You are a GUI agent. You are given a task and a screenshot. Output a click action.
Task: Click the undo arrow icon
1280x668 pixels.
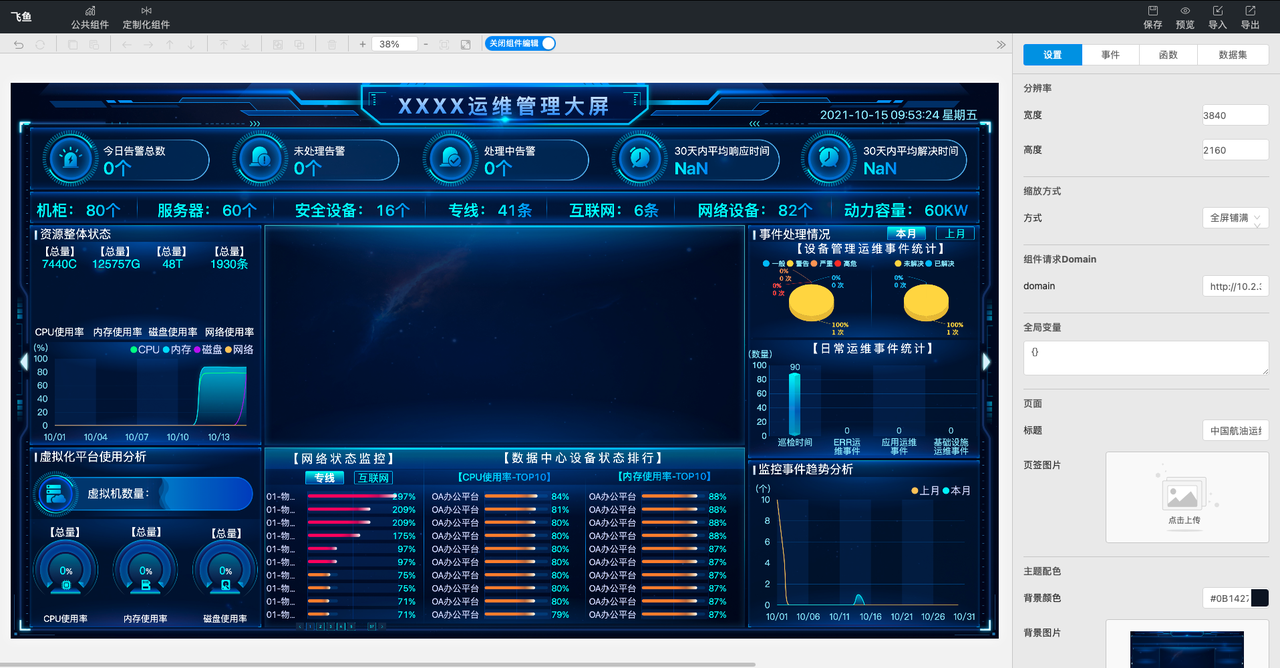point(18,44)
